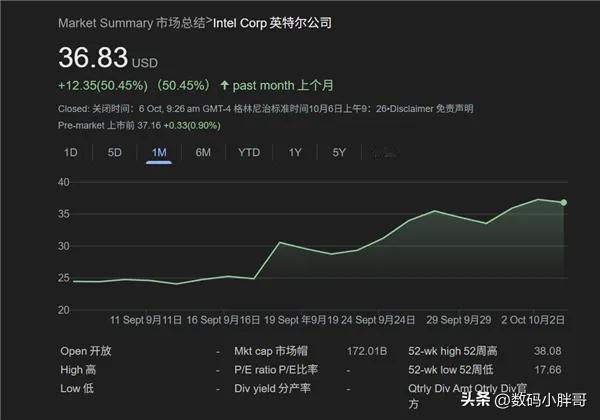Image resolution: width=600 pixels, height=420 pixels.
Task: Click the P/E ratio label
Action: 276,370
